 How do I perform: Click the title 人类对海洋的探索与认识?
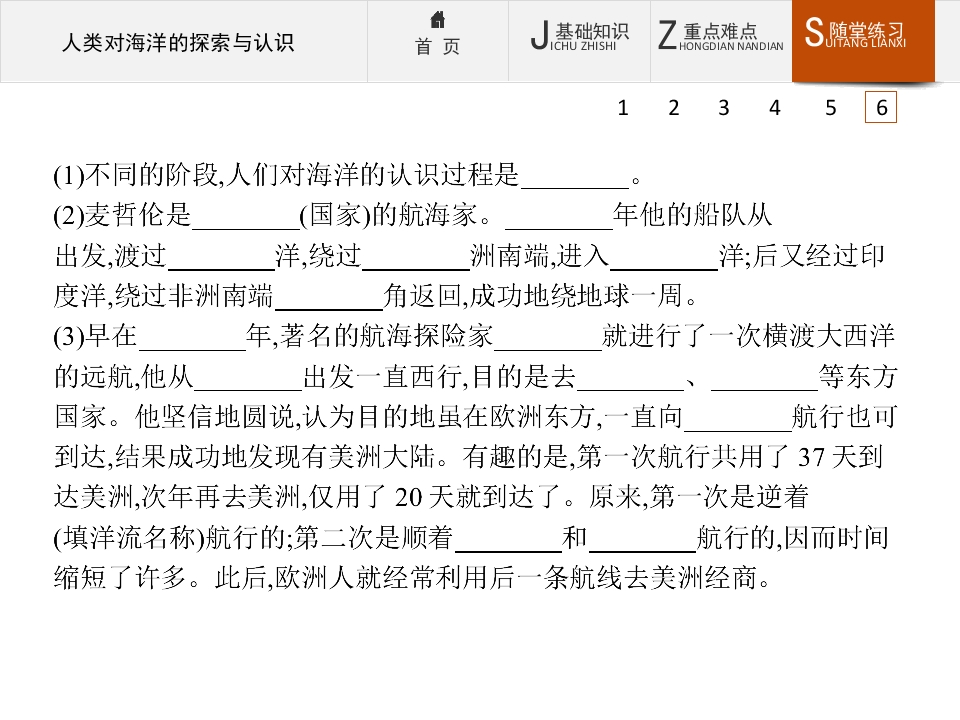[x=178, y=43]
